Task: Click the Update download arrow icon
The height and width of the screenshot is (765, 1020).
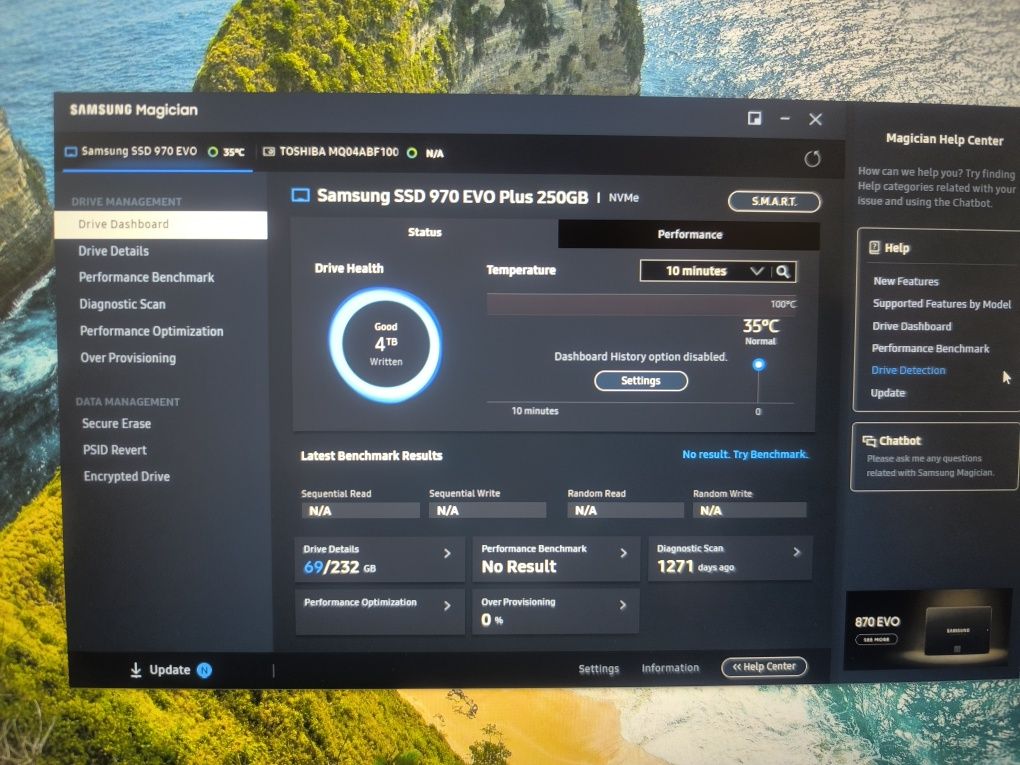Action: (135, 670)
